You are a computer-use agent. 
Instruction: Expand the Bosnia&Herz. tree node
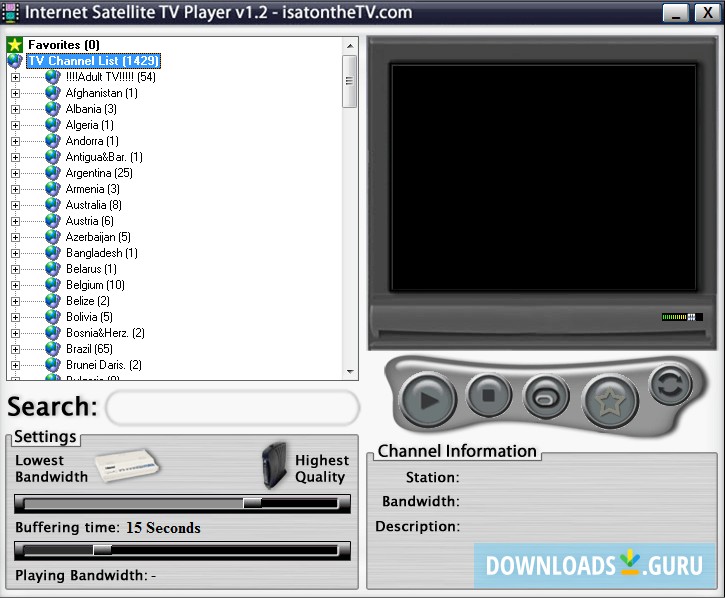tap(15, 333)
